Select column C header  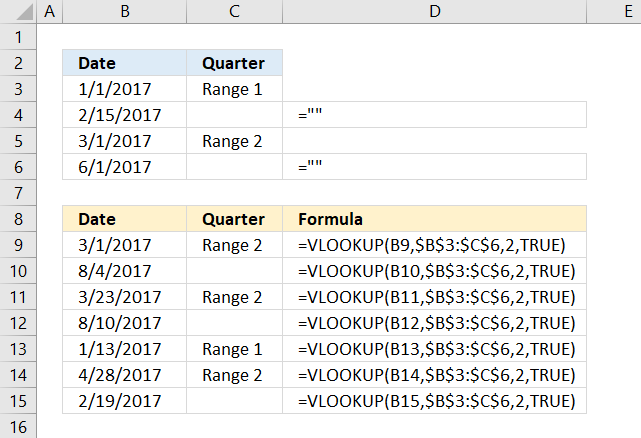(x=234, y=11)
